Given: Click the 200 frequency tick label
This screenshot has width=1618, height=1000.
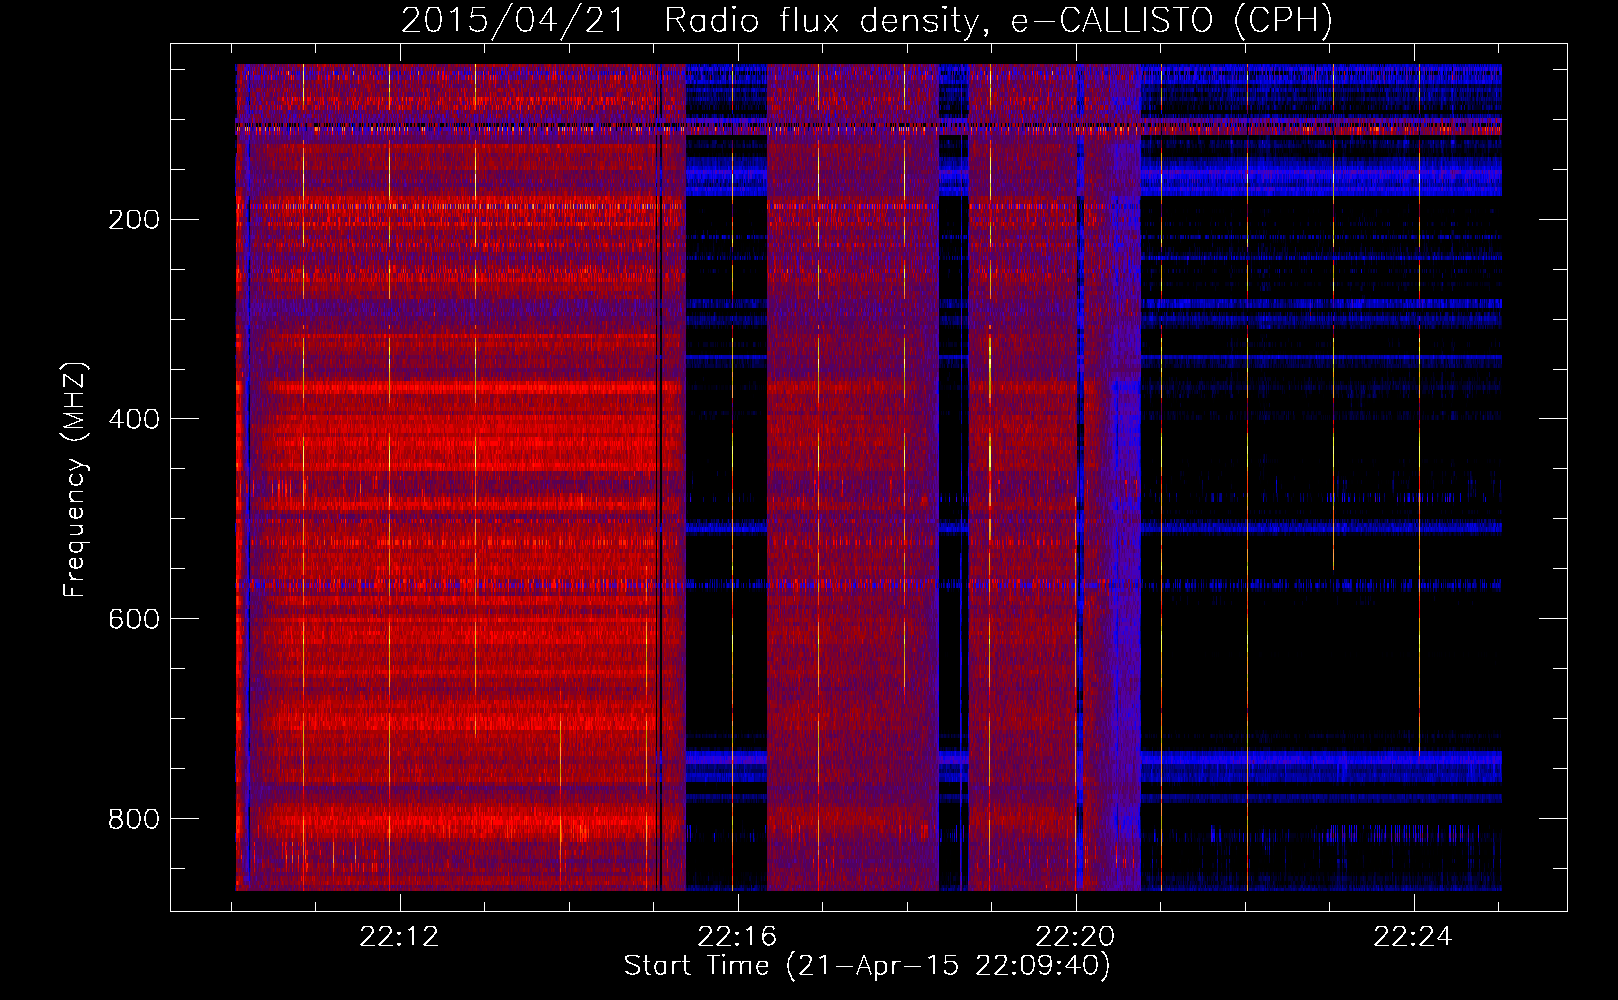Looking at the screenshot, I should click(x=134, y=220).
